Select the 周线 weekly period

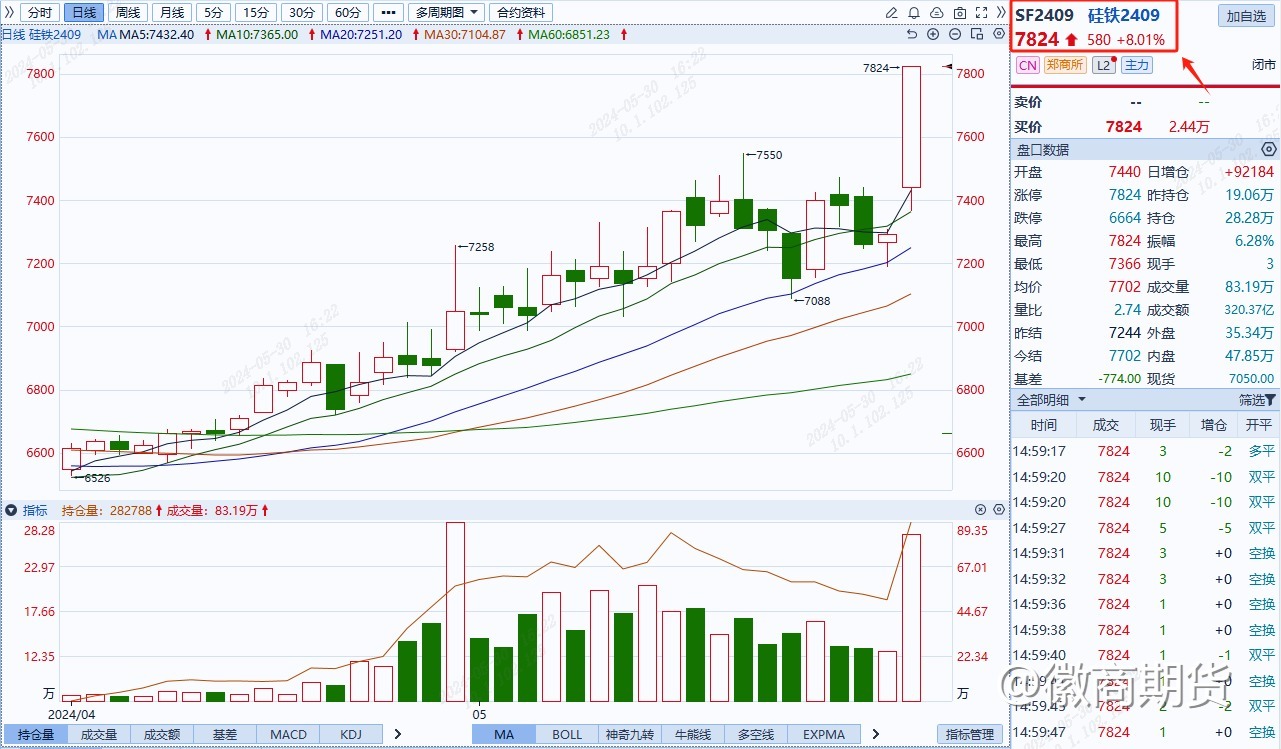[x=127, y=13]
